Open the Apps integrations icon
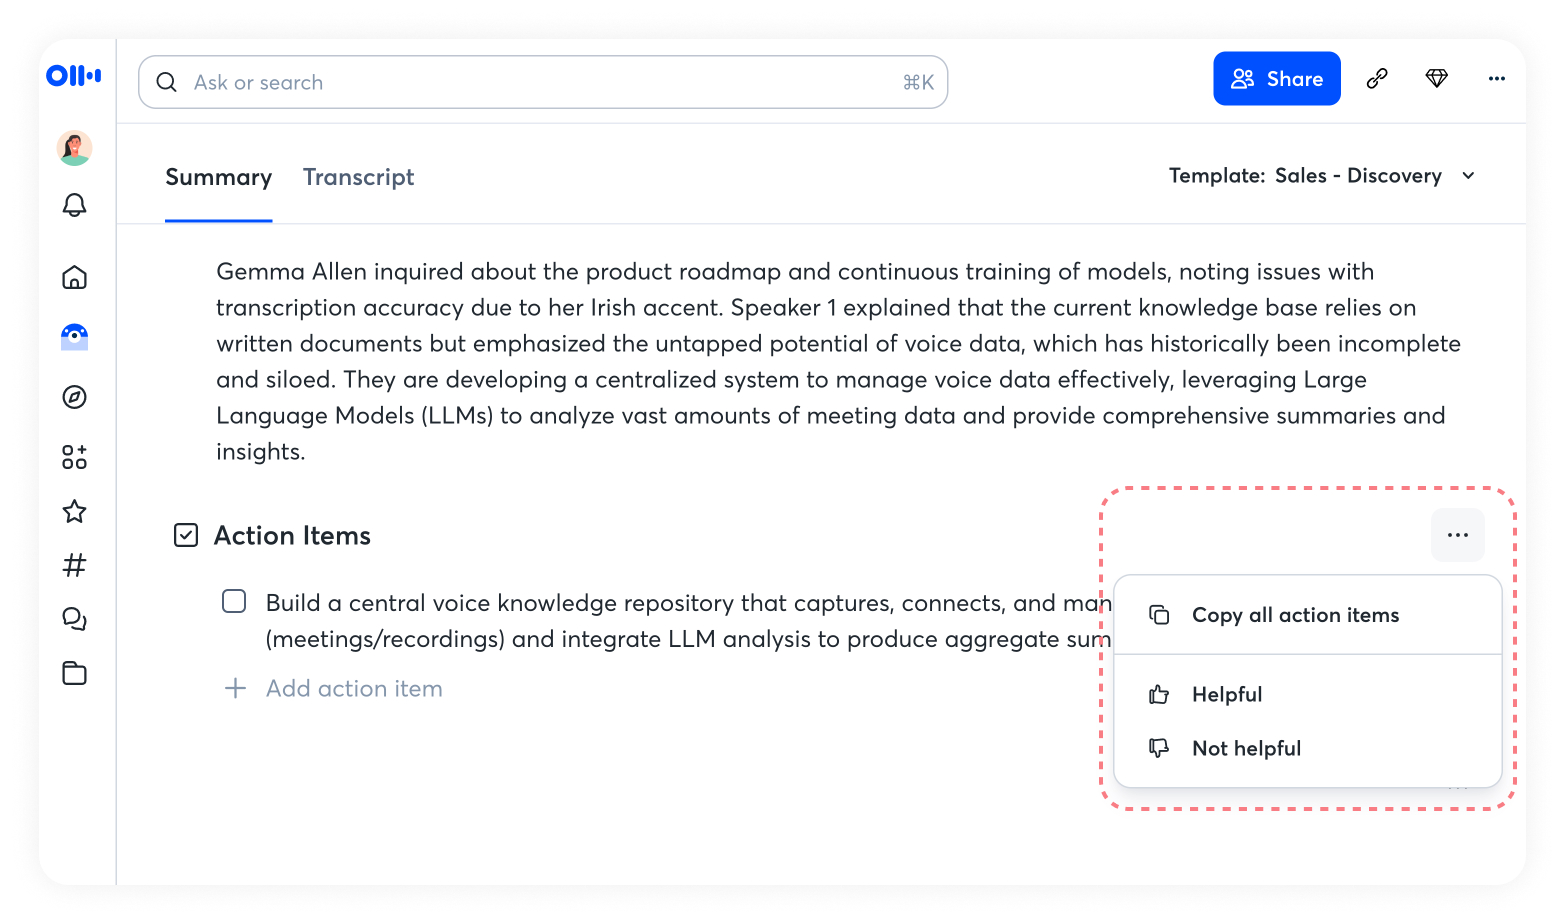 (74, 457)
